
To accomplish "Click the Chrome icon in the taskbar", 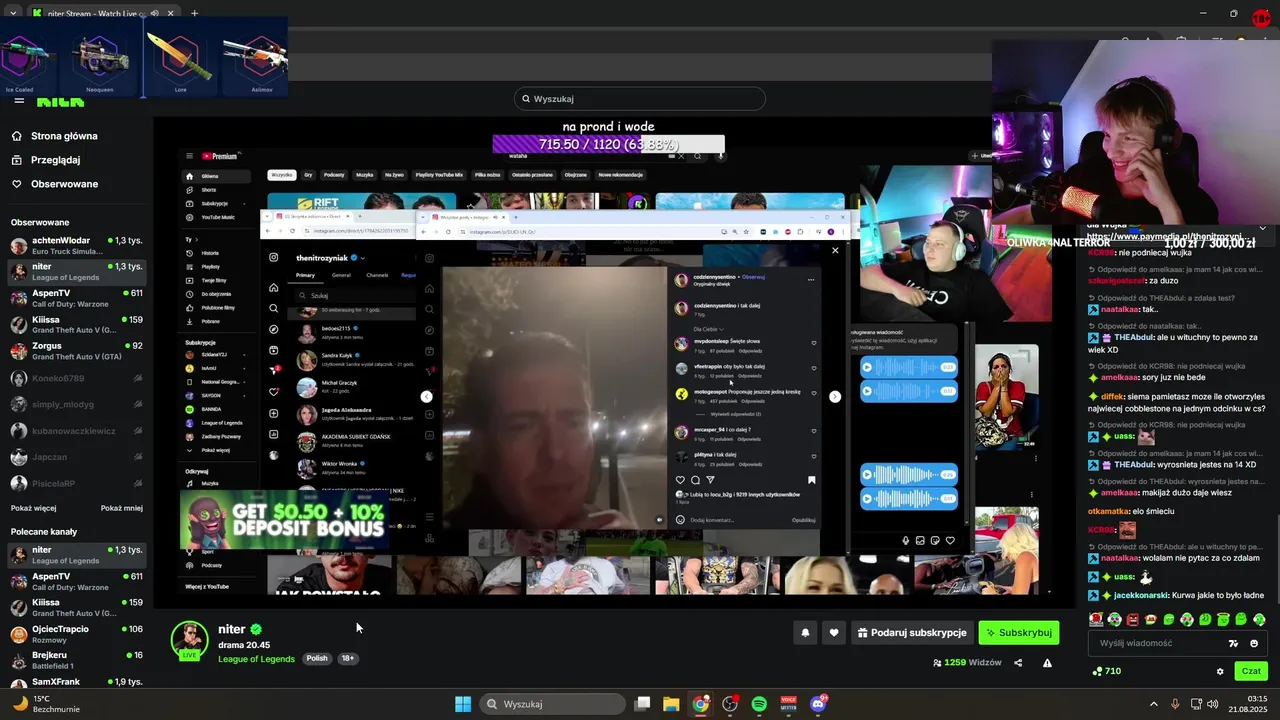I will (x=701, y=704).
